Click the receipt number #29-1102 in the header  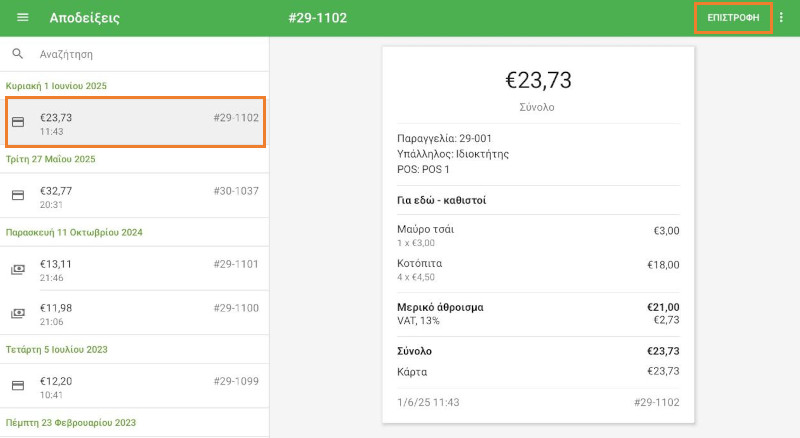click(x=317, y=18)
